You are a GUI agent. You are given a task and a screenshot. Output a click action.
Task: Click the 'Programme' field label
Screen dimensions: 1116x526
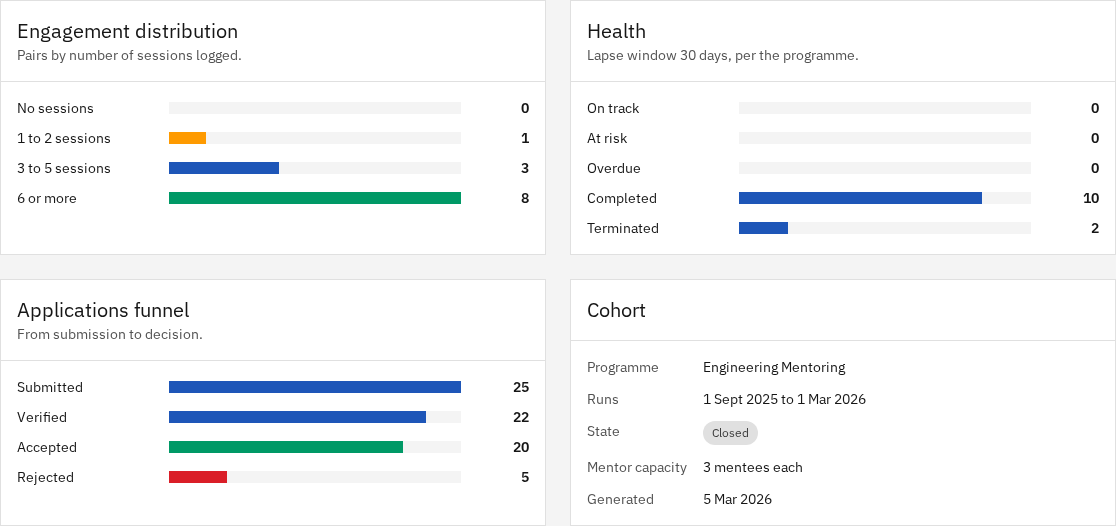click(623, 367)
